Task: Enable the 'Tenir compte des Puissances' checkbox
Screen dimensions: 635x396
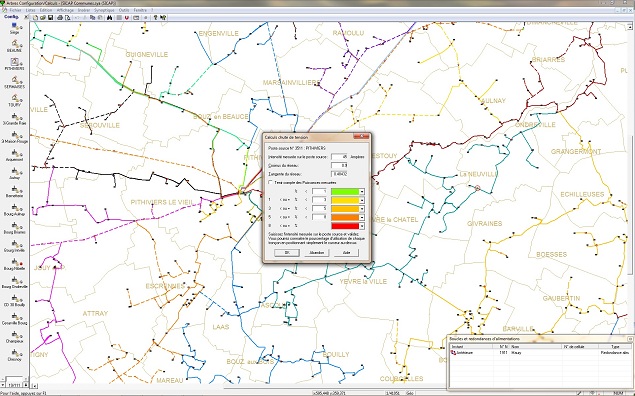Action: [x=271, y=183]
